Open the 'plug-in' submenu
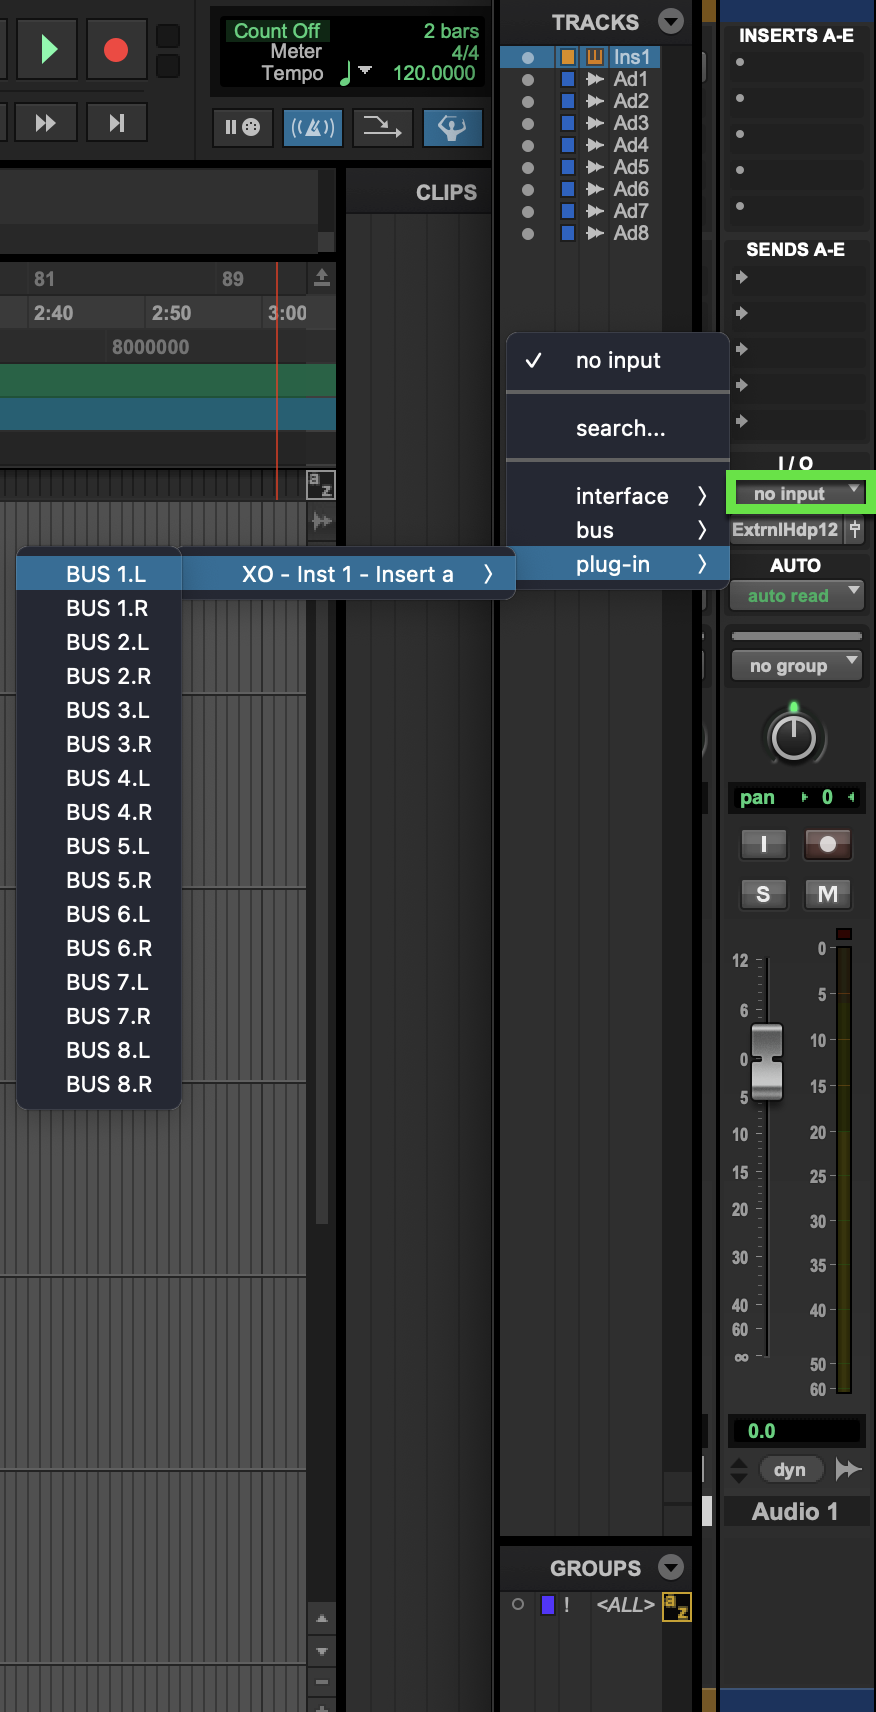Screen dimensions: 876x1712 [618, 564]
